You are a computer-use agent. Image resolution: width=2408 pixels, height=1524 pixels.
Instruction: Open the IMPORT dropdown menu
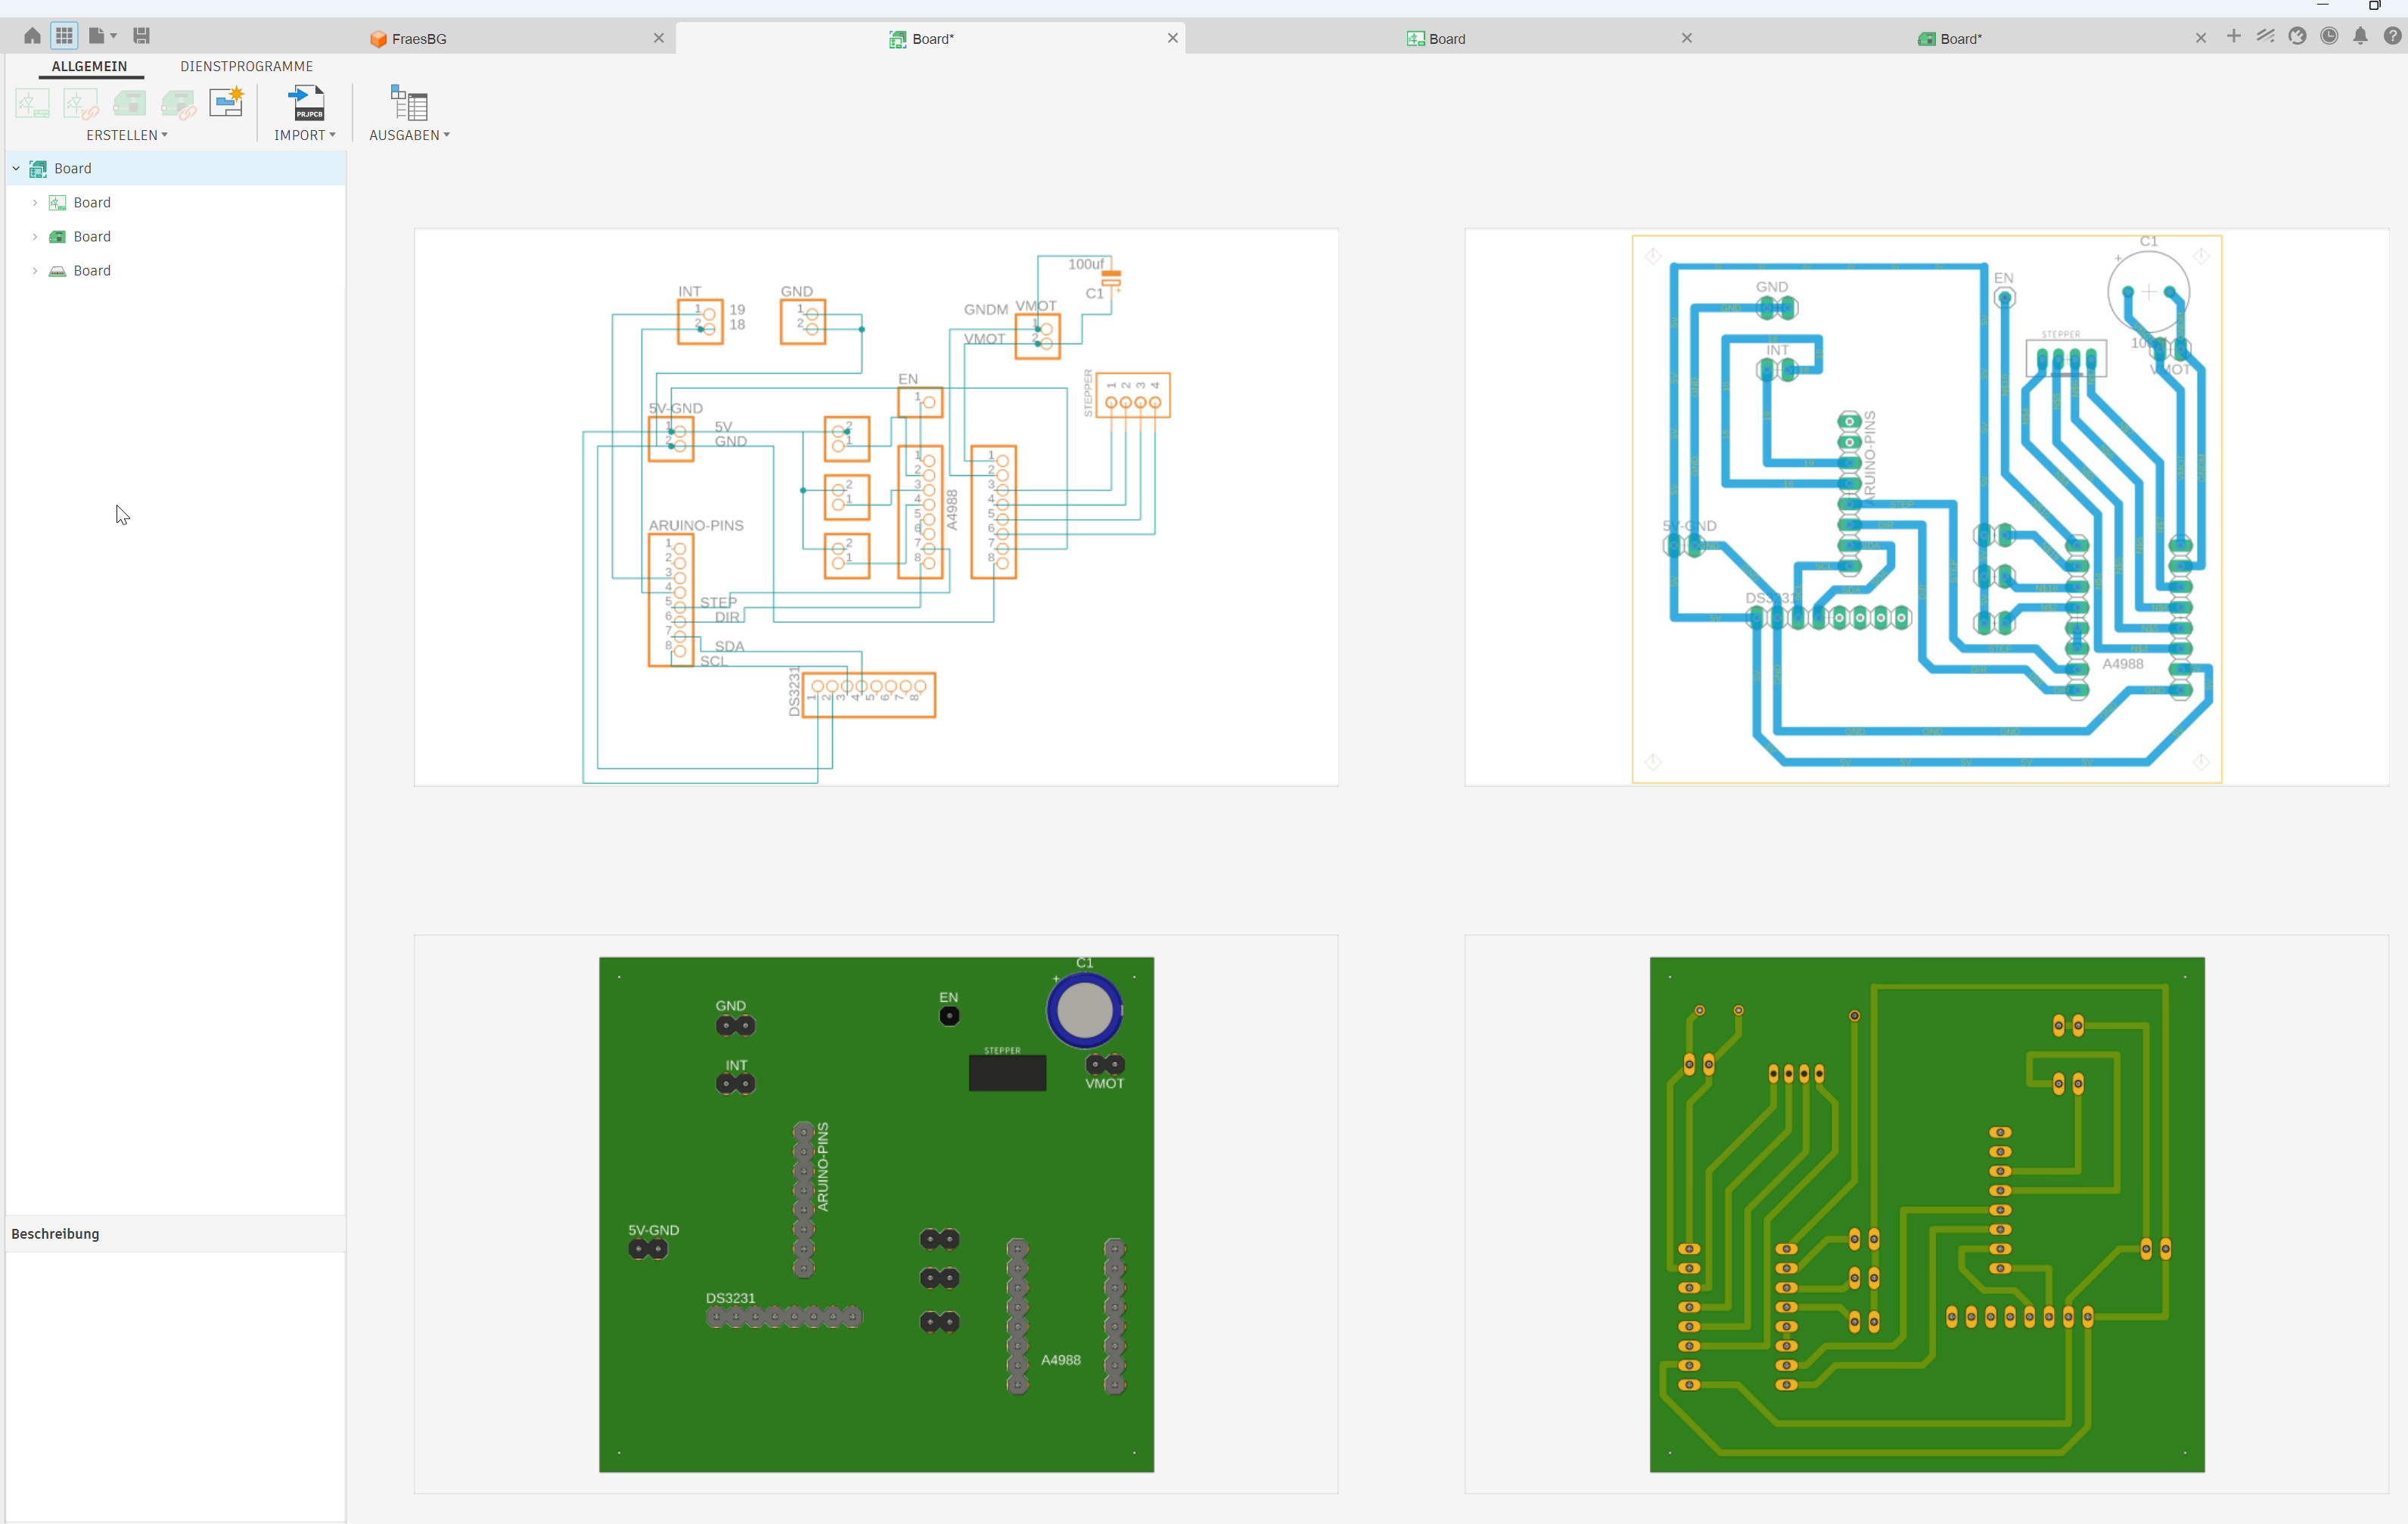click(x=304, y=135)
